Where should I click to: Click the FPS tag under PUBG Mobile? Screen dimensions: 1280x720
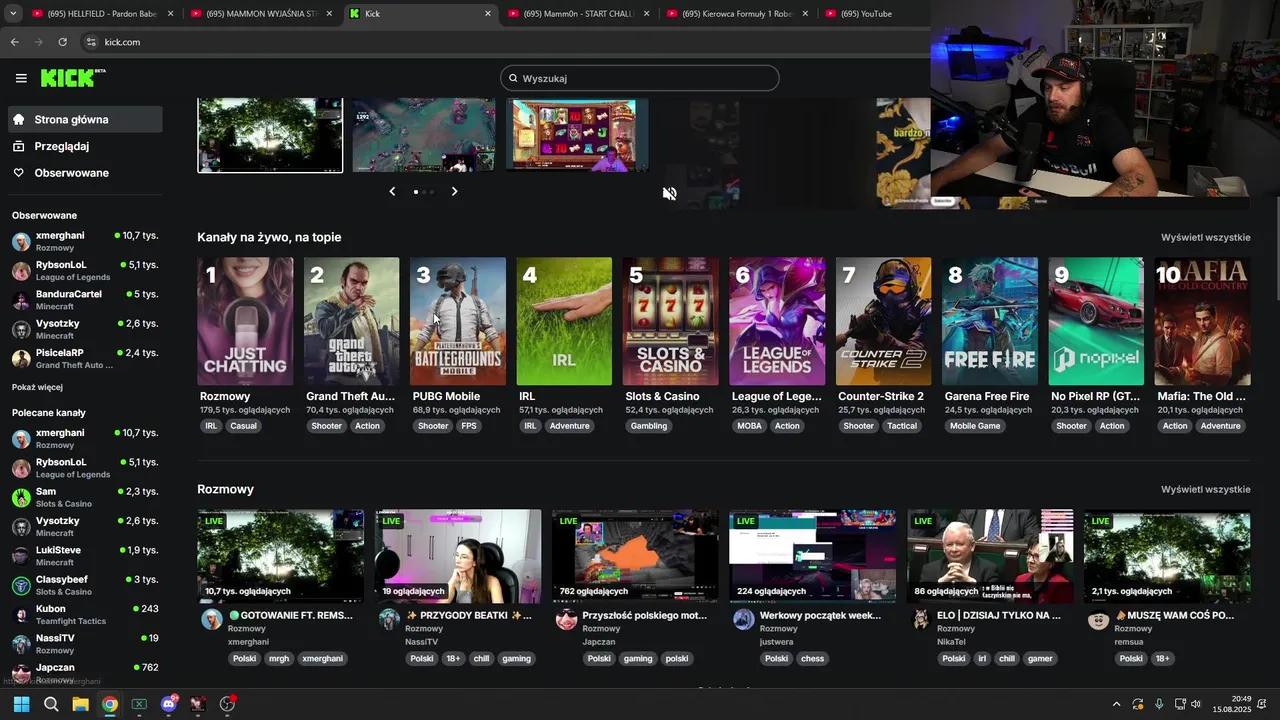(469, 426)
